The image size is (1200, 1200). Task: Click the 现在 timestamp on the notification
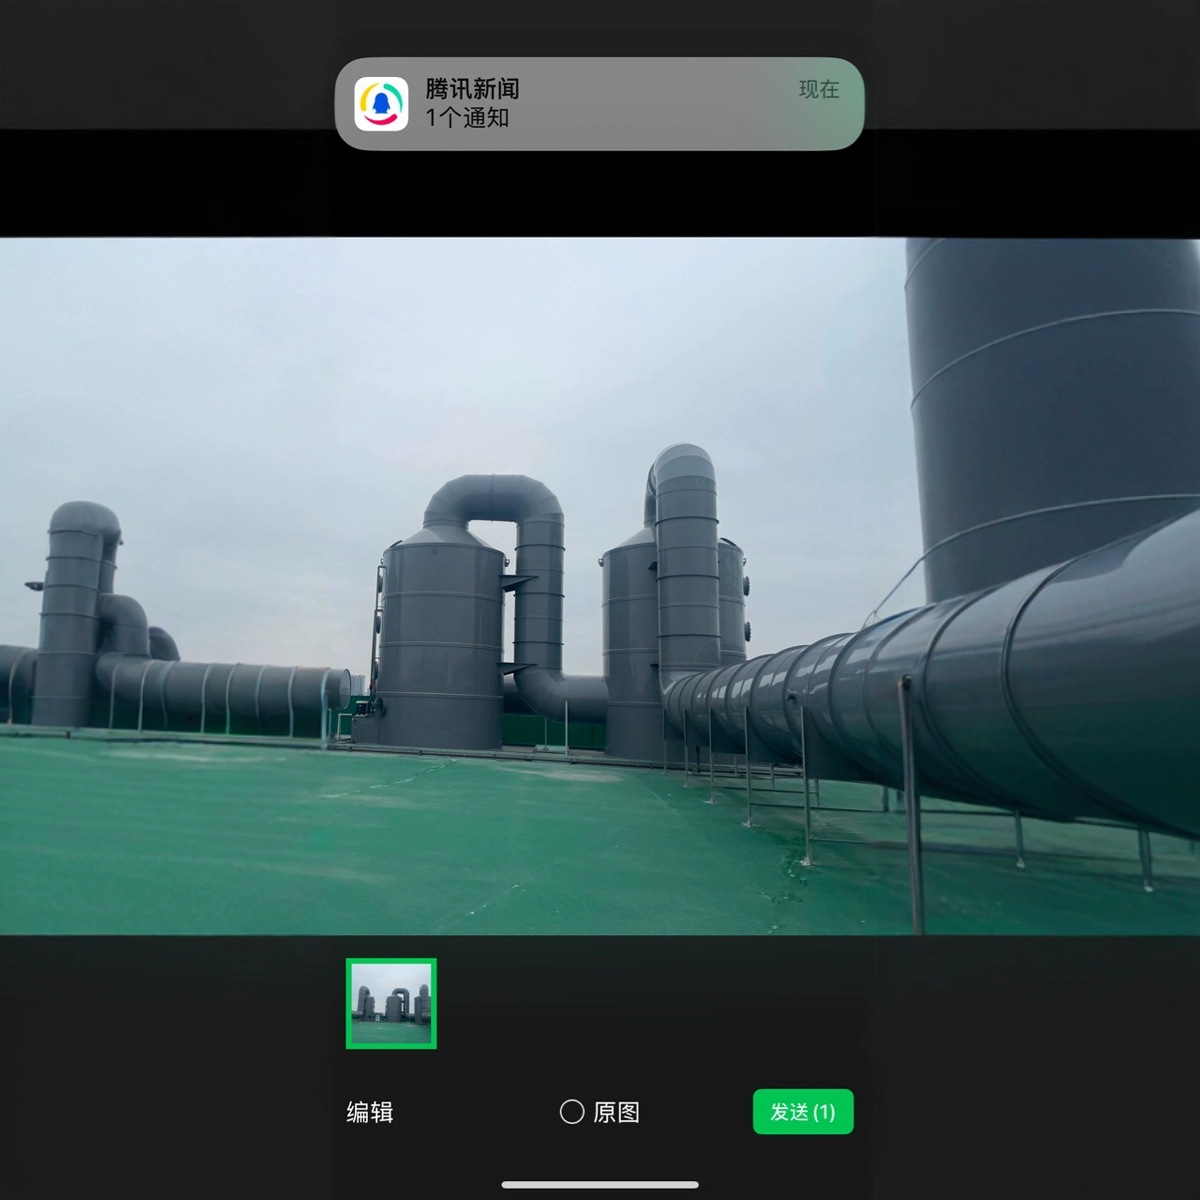pyautogui.click(x=818, y=89)
